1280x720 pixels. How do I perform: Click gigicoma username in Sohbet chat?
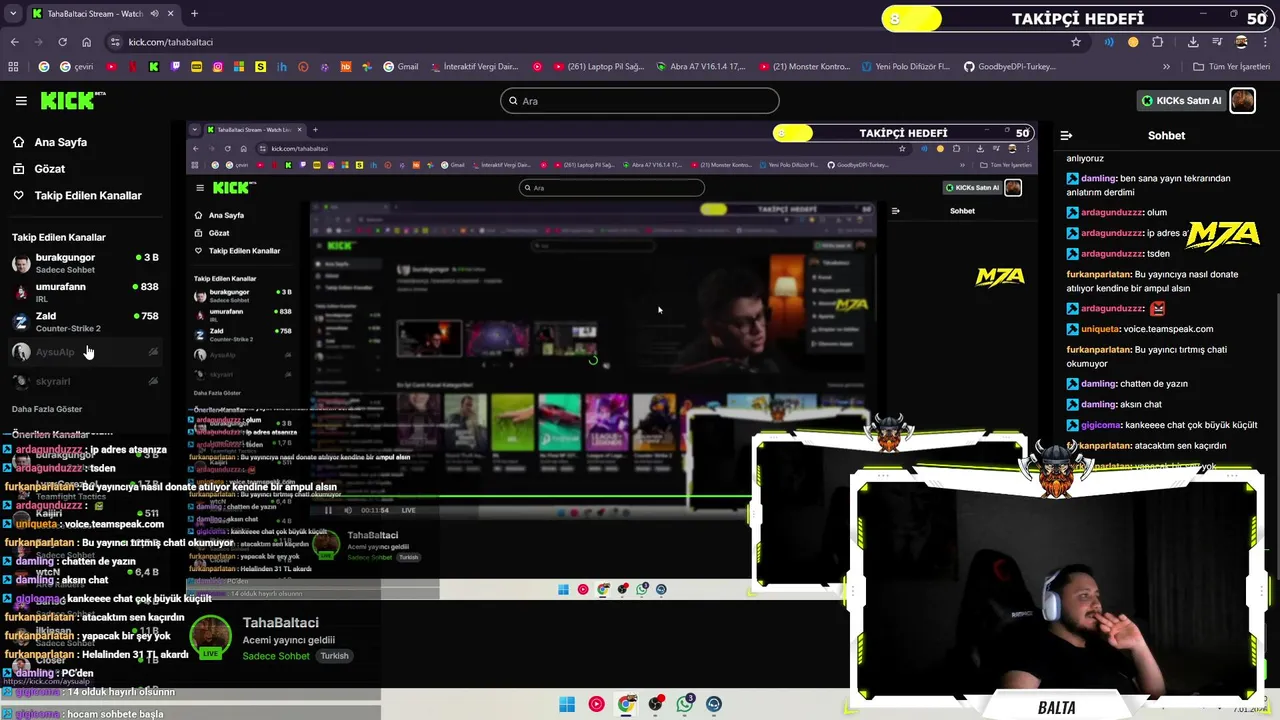coord(1100,425)
